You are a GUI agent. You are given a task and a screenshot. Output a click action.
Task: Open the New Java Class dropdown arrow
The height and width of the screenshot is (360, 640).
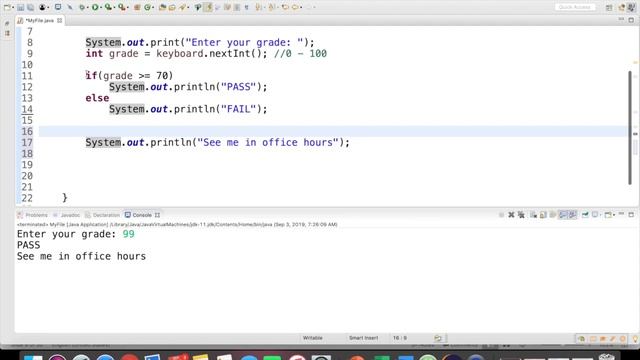coord(153,7)
